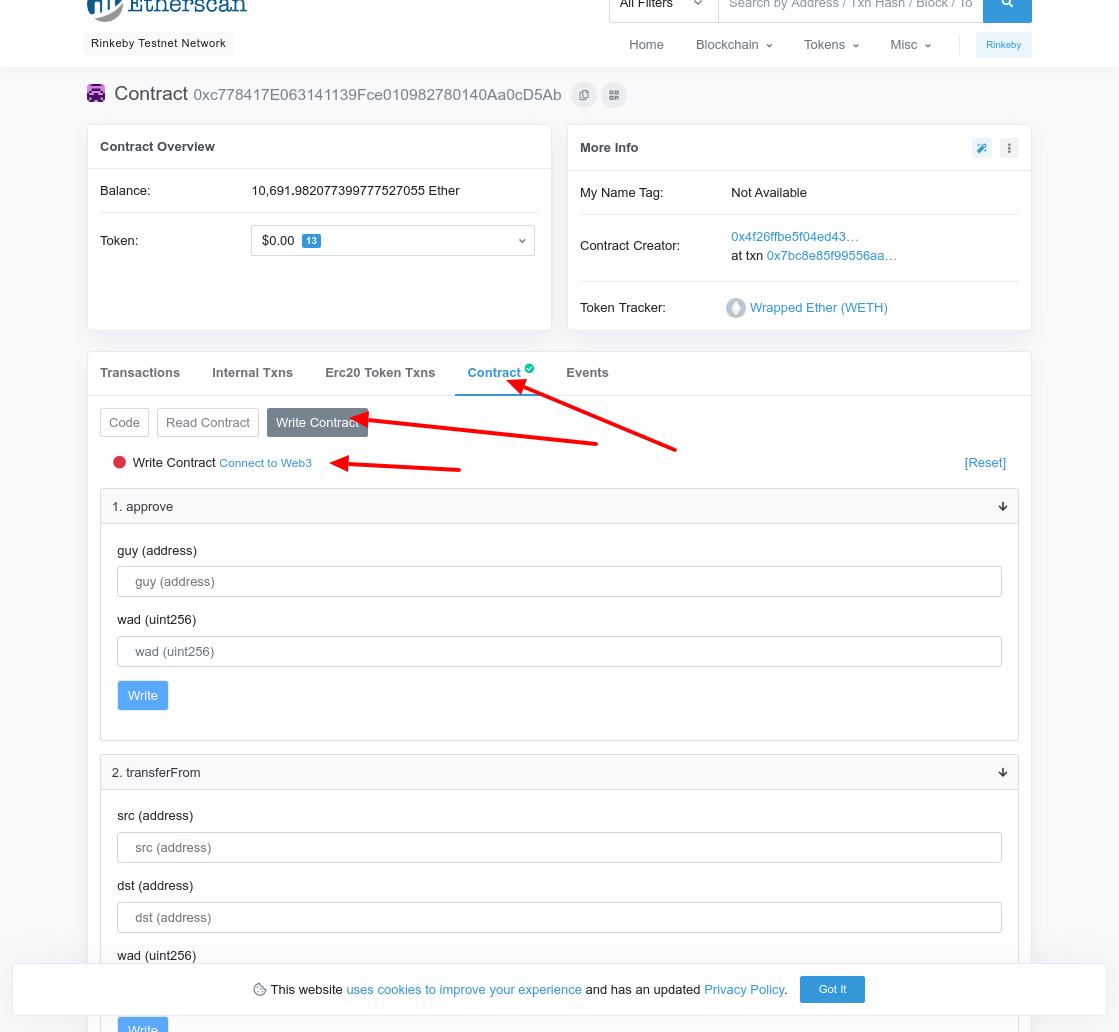Open the All Filters dropdown
The width and height of the screenshot is (1119, 1032).
663,6
